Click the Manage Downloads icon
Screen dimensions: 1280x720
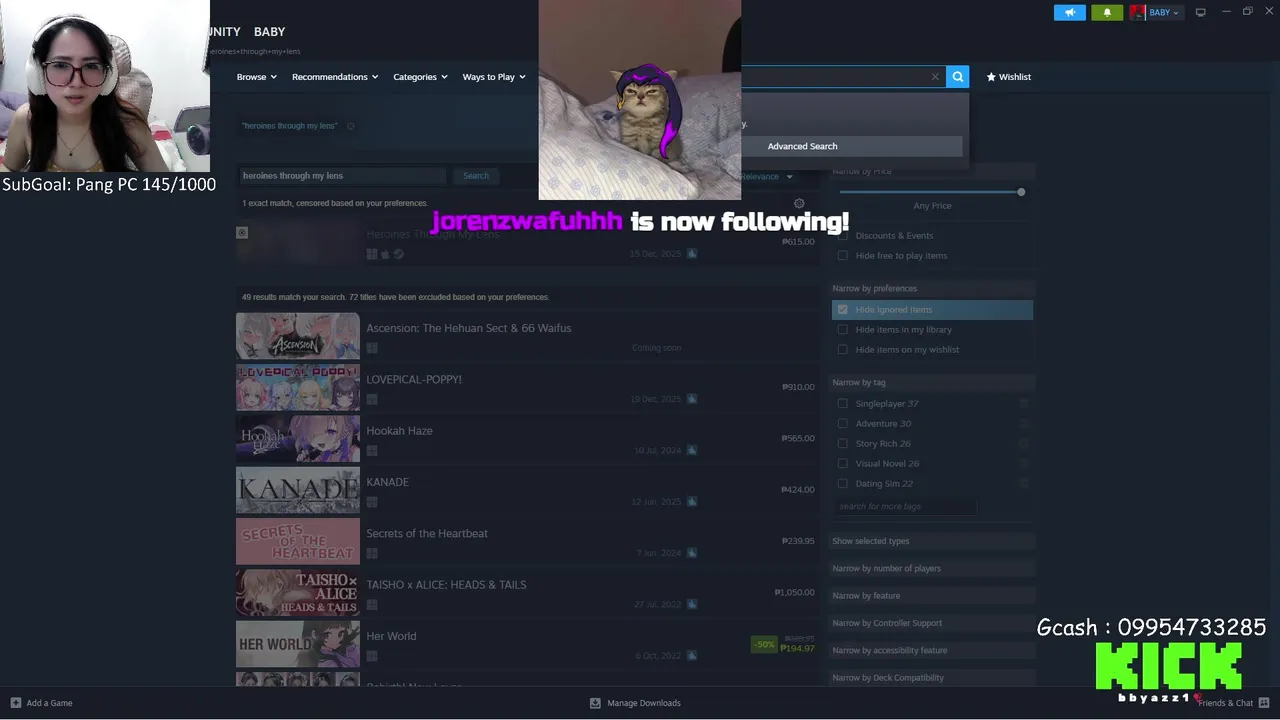(595, 703)
